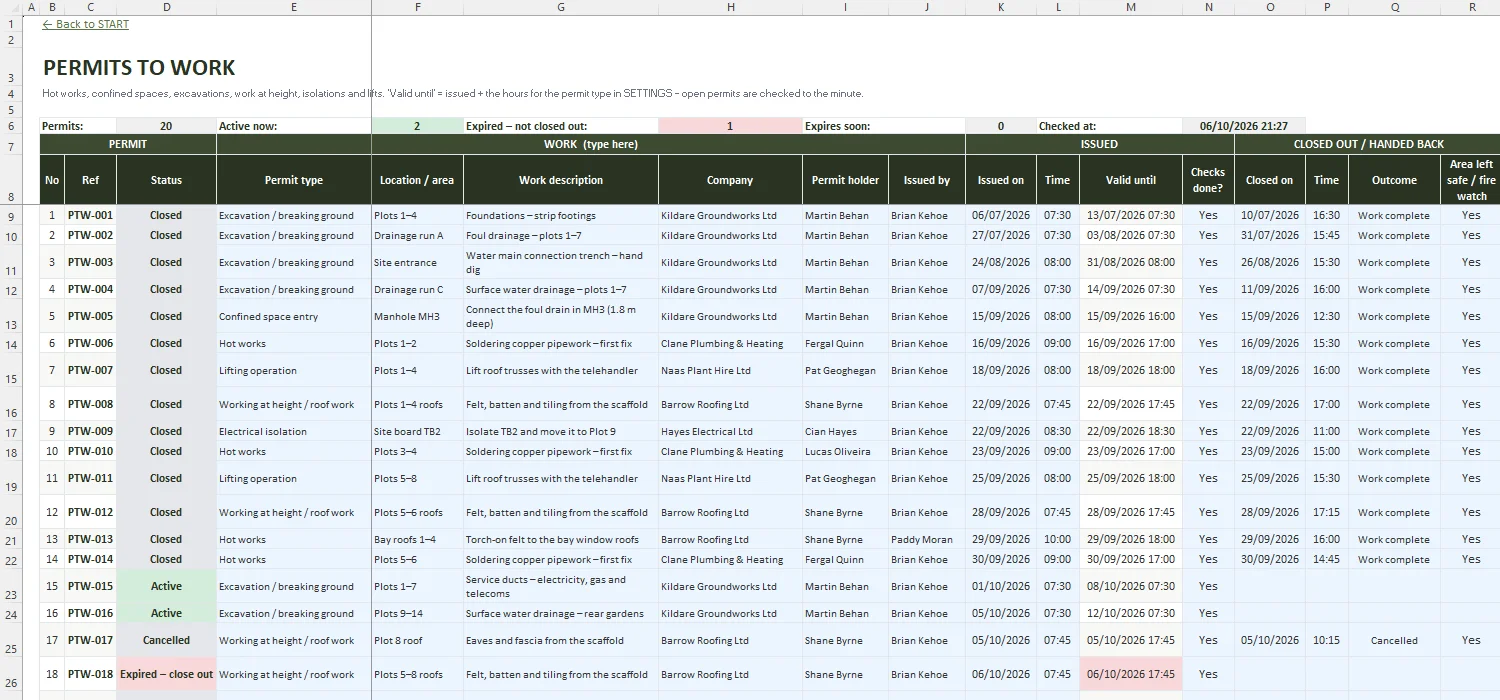Select Issued by Paddy Moran cell
Screen dimensions: 1500x700
pyautogui.click(x=927, y=539)
